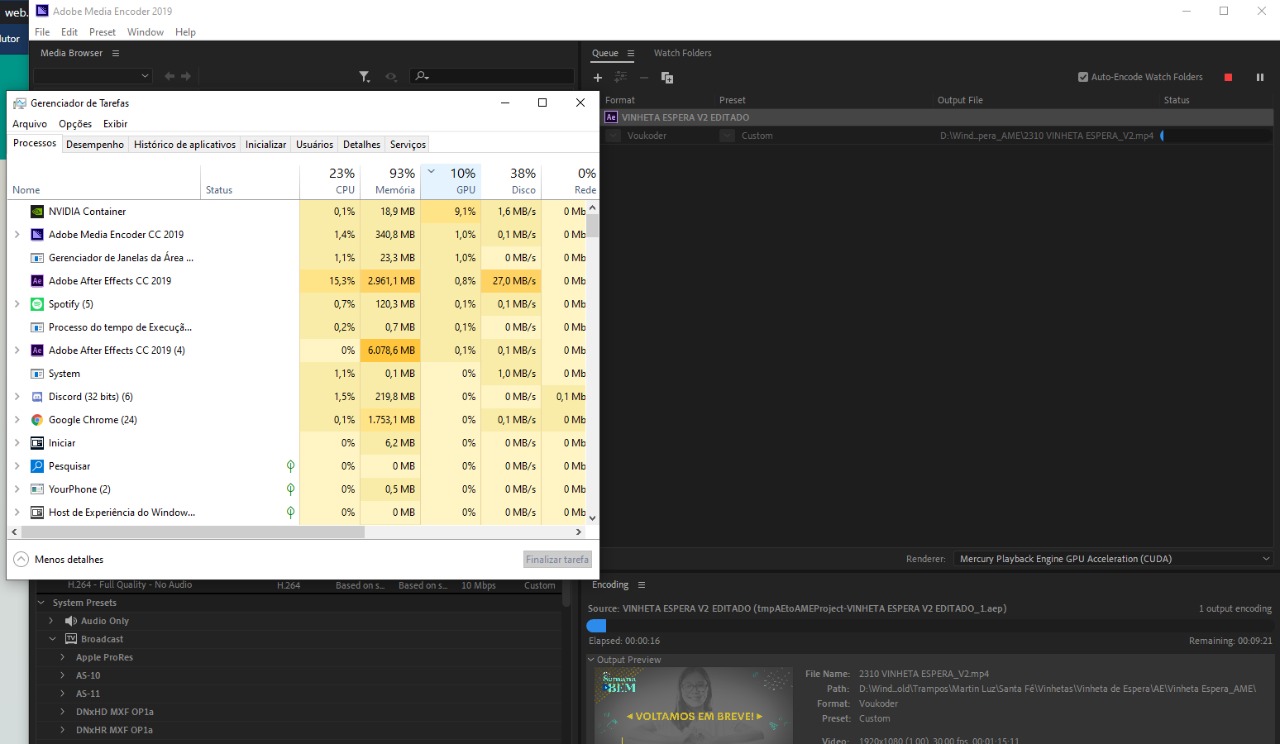Uncheck Auto-Encode Watch Folders checkbox
1280x744 pixels.
(x=1083, y=77)
